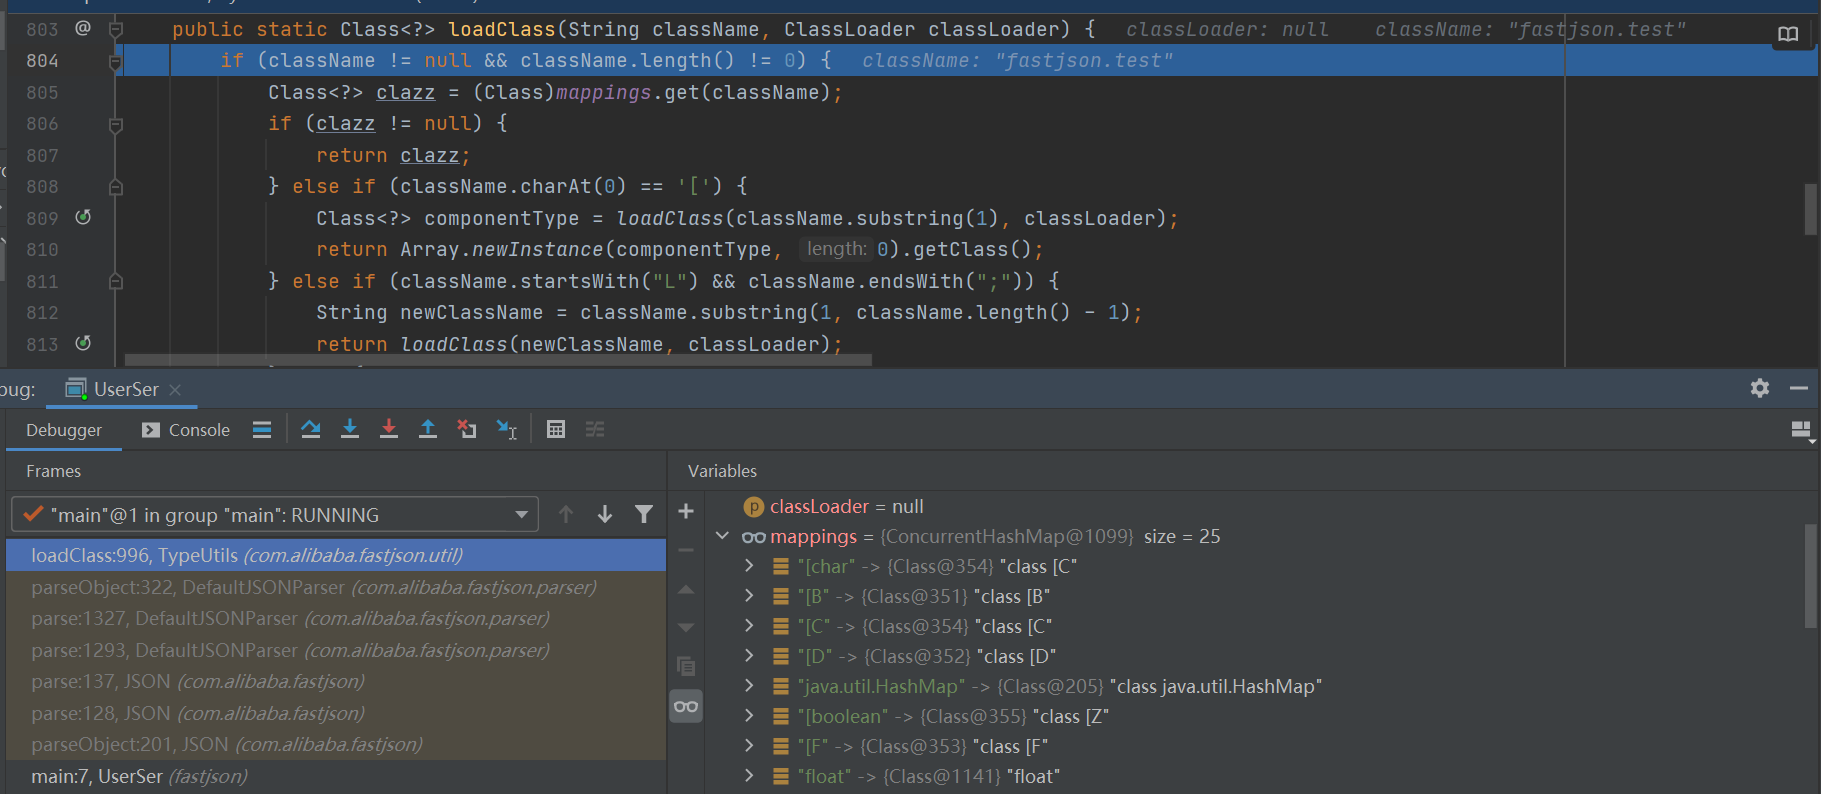Expand the "[D" map entry
This screenshot has height=794, width=1821.
(749, 656)
